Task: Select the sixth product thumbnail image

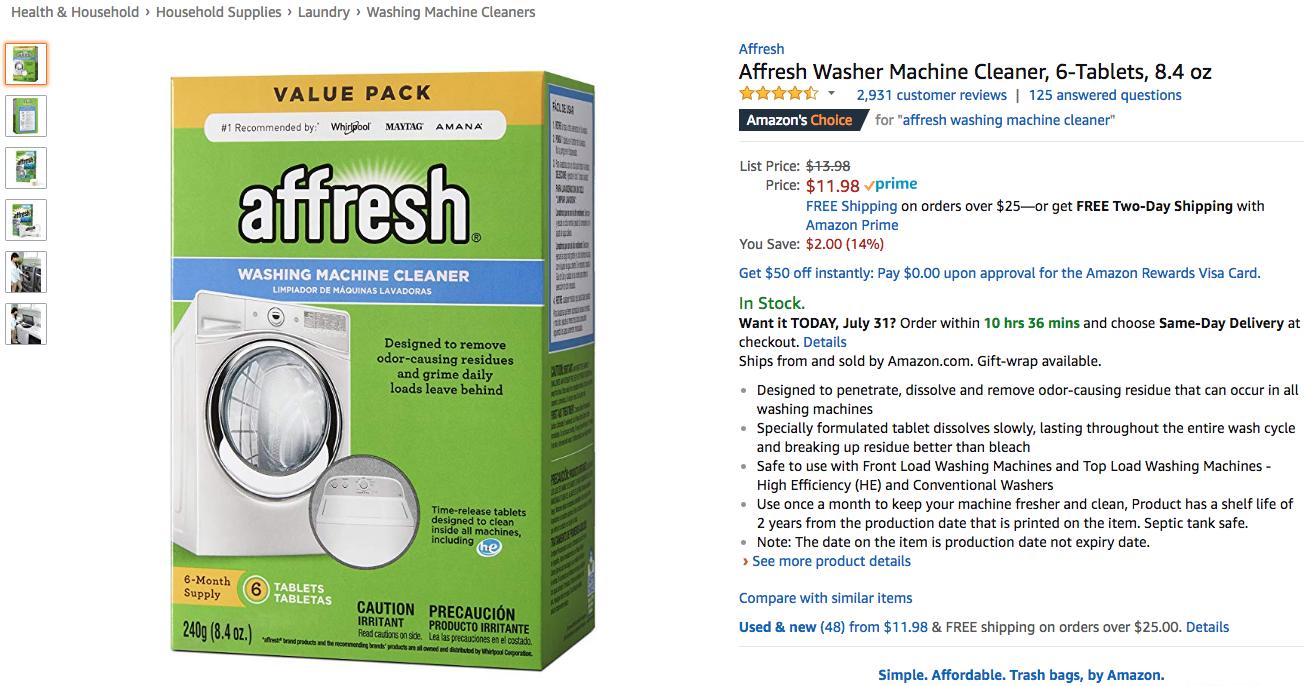Action: pos(25,324)
